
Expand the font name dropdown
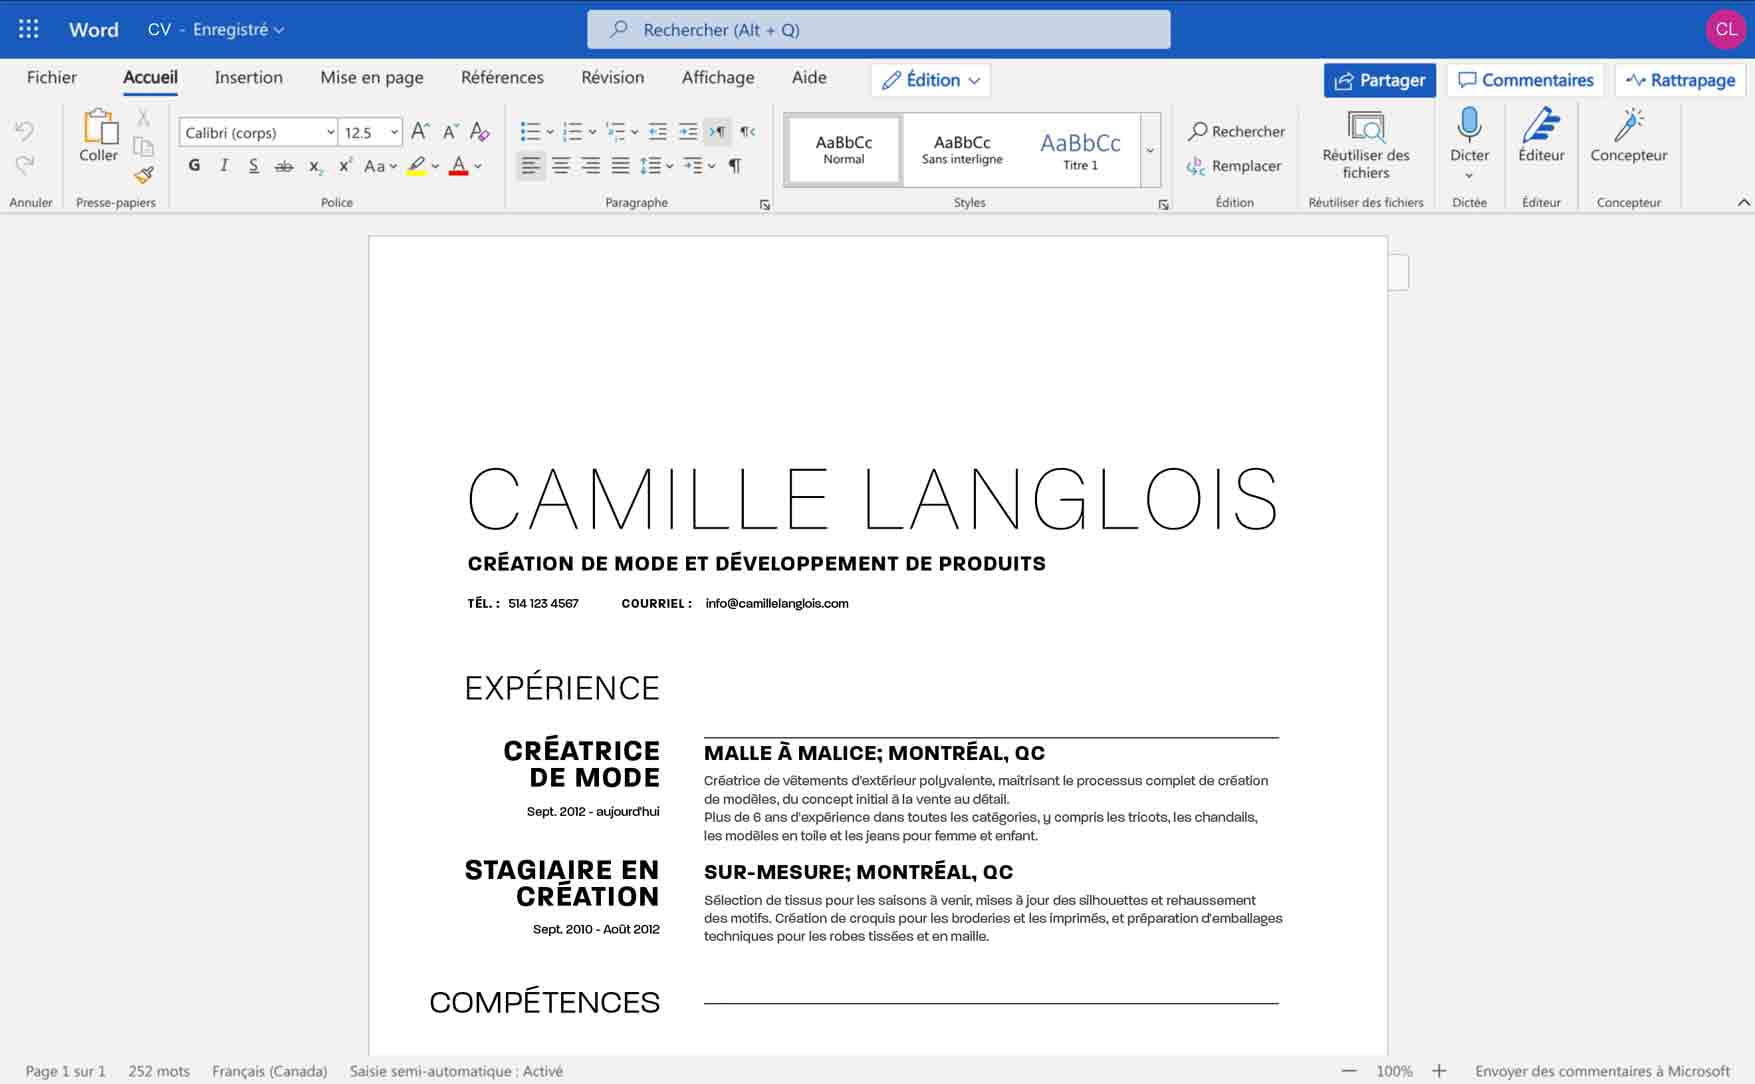pos(330,132)
